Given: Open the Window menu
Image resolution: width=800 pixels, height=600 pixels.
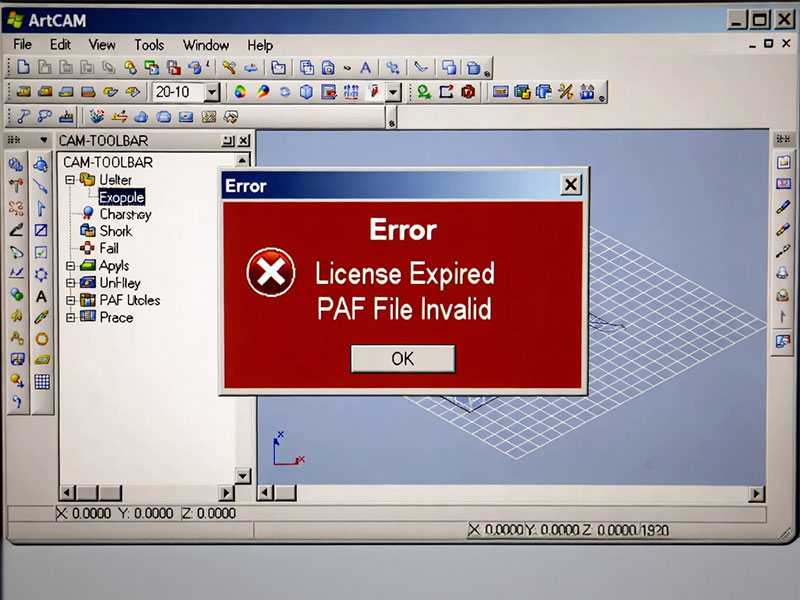Looking at the screenshot, I should pyautogui.click(x=206, y=45).
